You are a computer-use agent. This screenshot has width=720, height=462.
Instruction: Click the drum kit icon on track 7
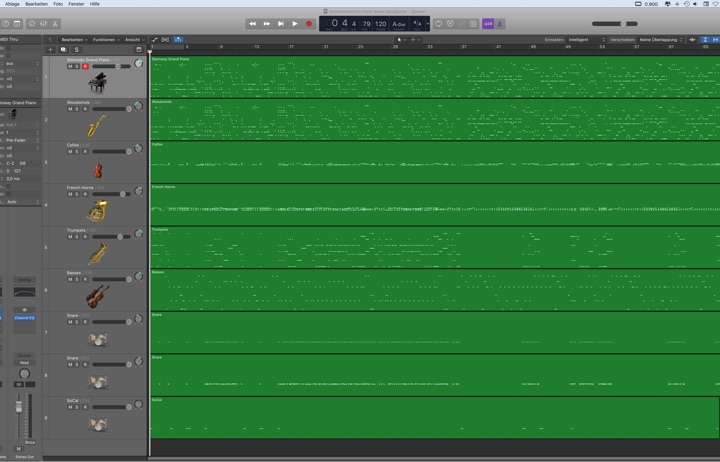97,339
